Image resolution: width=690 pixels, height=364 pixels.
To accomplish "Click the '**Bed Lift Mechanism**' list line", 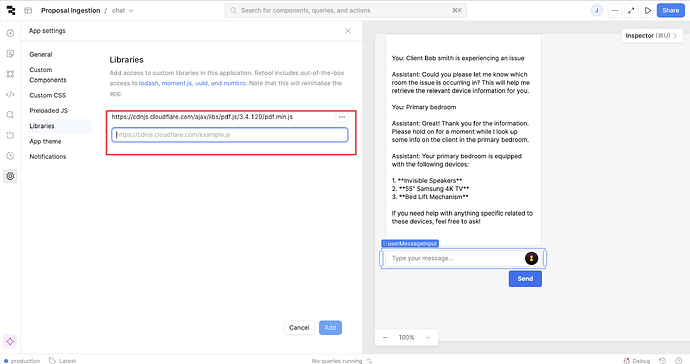I will [x=430, y=197].
